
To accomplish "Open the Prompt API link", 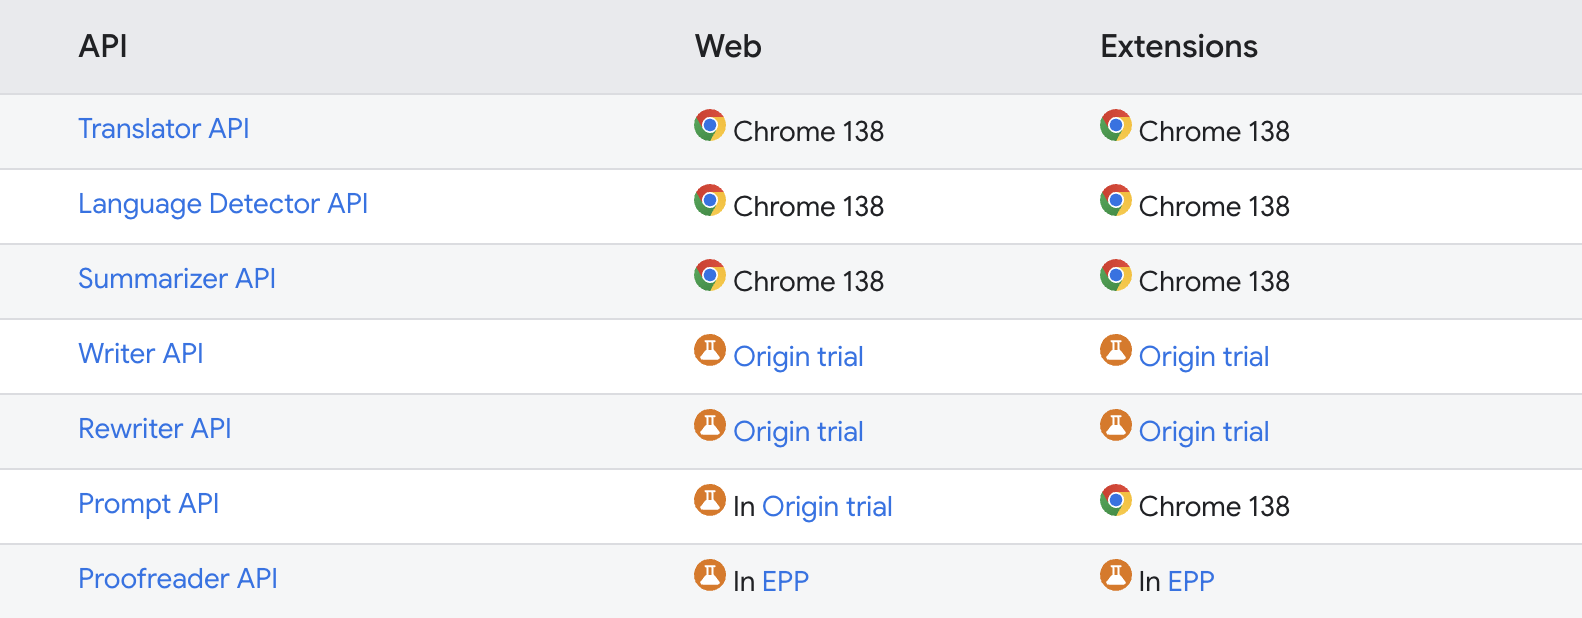I will click(149, 504).
